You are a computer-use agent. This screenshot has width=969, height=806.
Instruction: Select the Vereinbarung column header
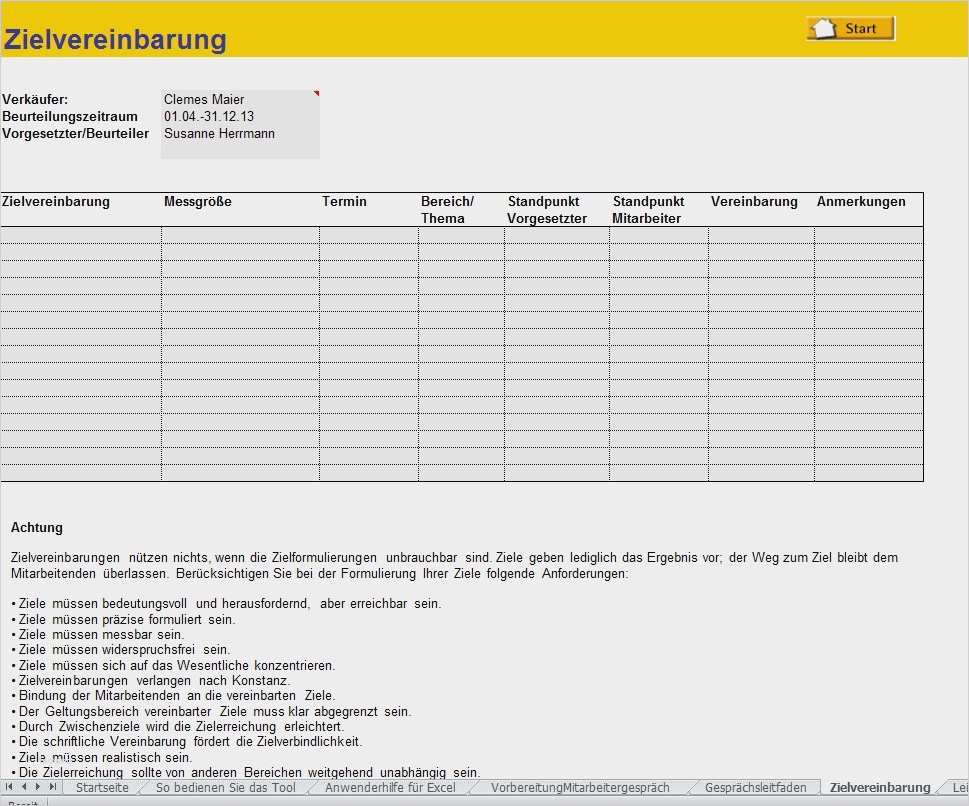click(x=754, y=202)
